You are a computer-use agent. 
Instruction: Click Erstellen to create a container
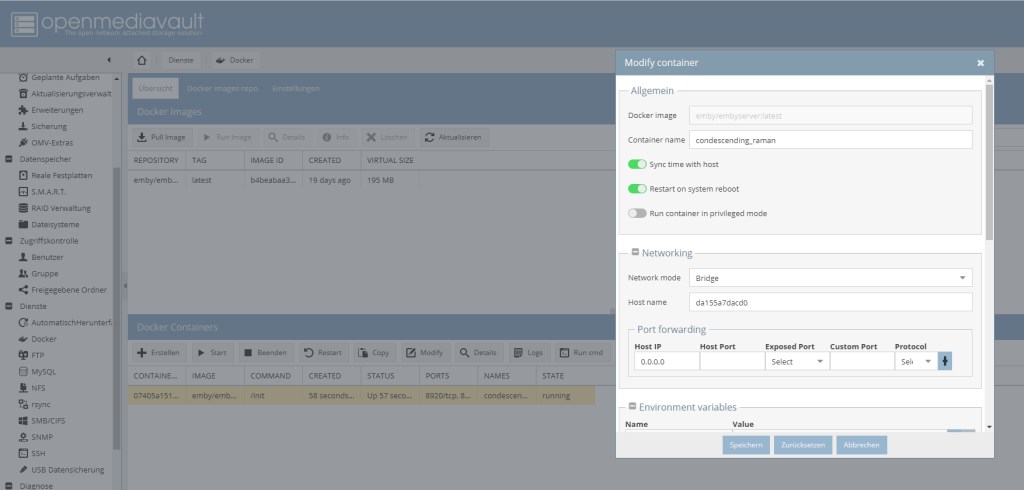pyautogui.click(x=160, y=352)
